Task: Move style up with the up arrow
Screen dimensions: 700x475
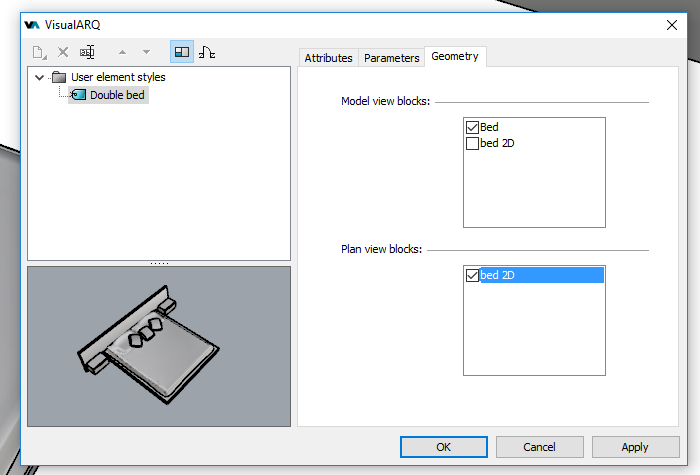Action: pos(122,52)
